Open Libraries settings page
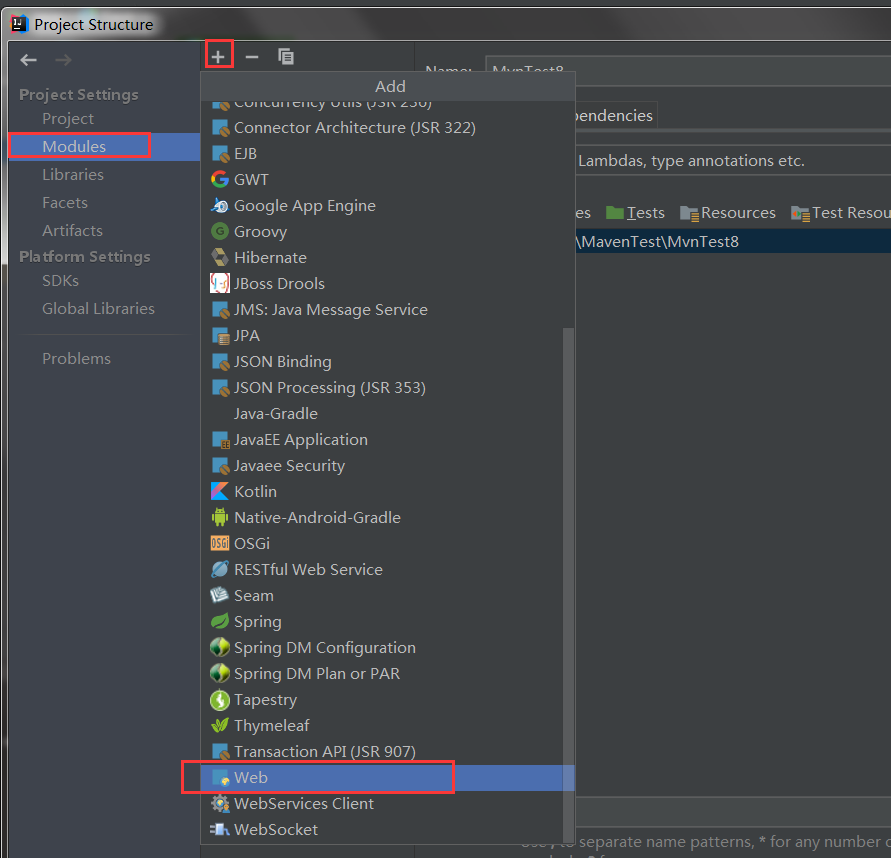Image resolution: width=891 pixels, height=858 pixels. [73, 174]
